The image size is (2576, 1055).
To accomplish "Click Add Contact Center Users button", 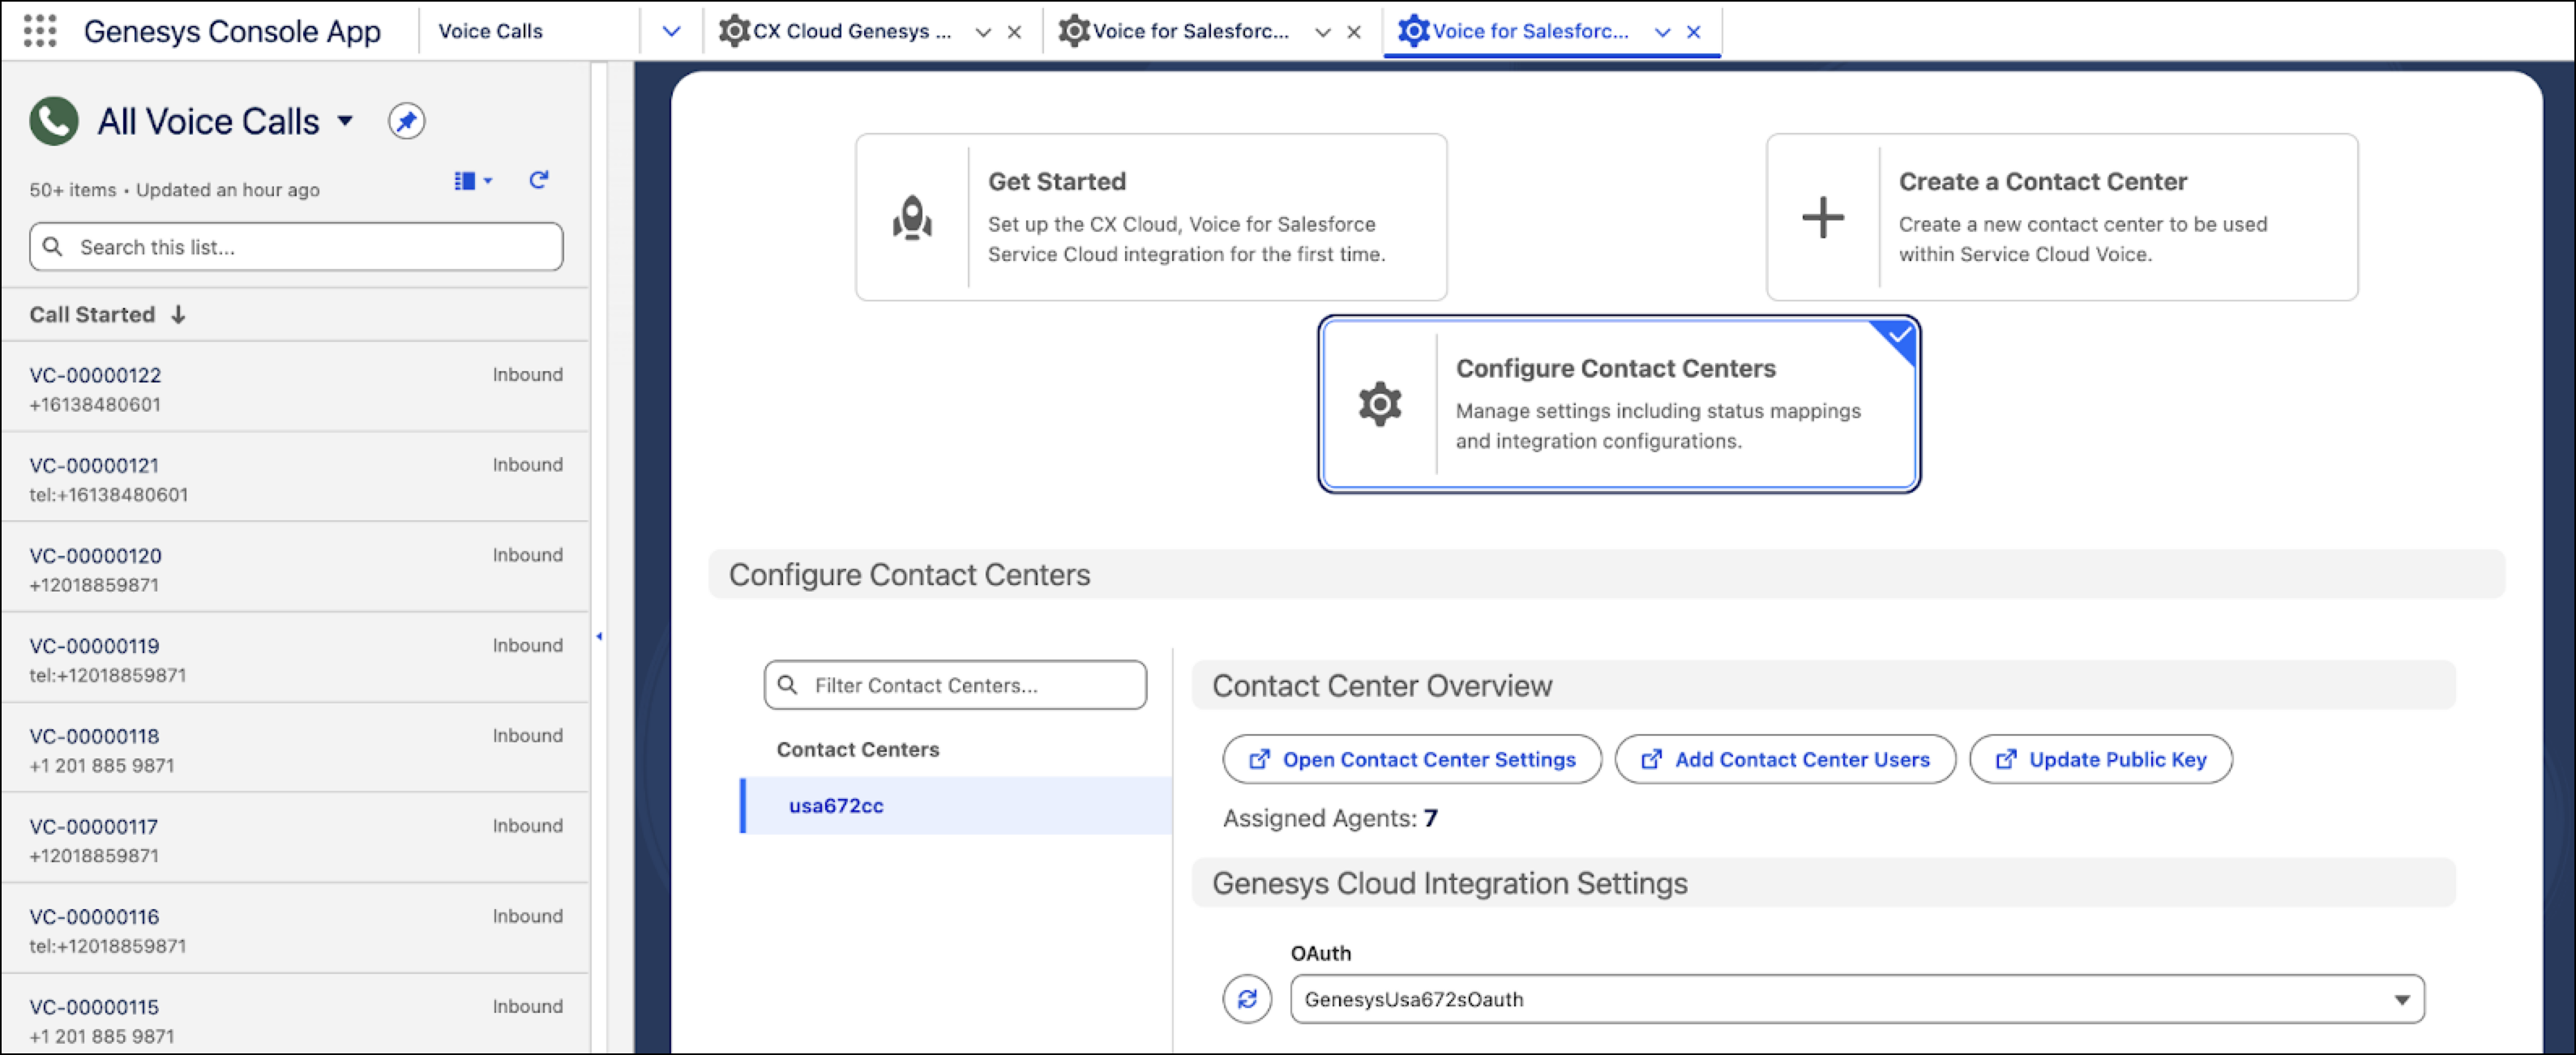I will (1784, 759).
